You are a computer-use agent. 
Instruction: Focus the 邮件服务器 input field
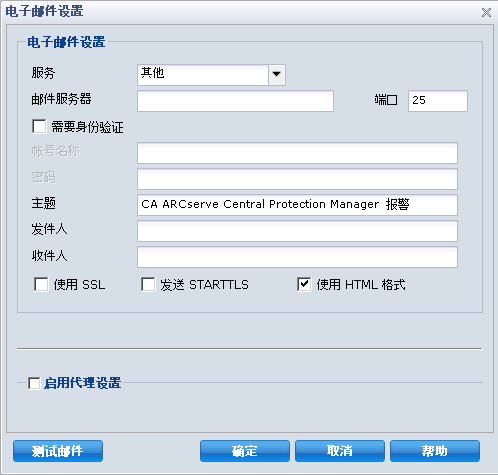point(235,101)
